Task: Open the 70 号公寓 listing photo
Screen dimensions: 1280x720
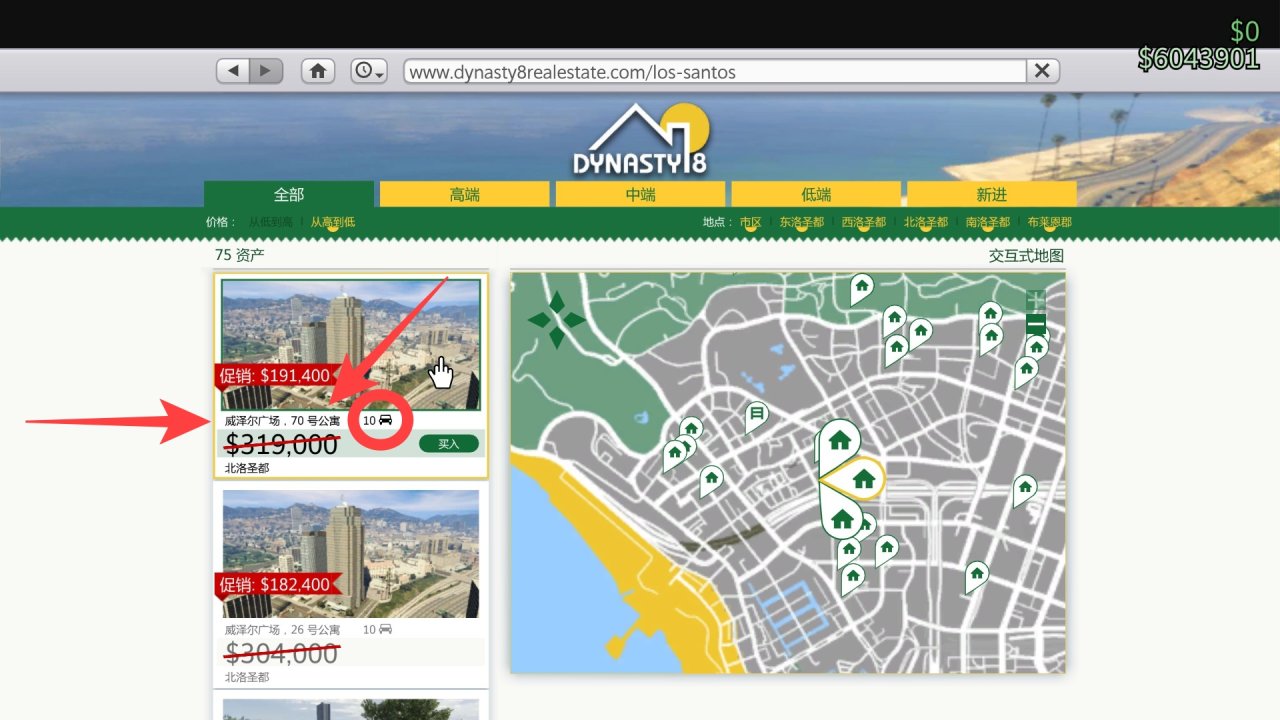Action: tap(351, 344)
